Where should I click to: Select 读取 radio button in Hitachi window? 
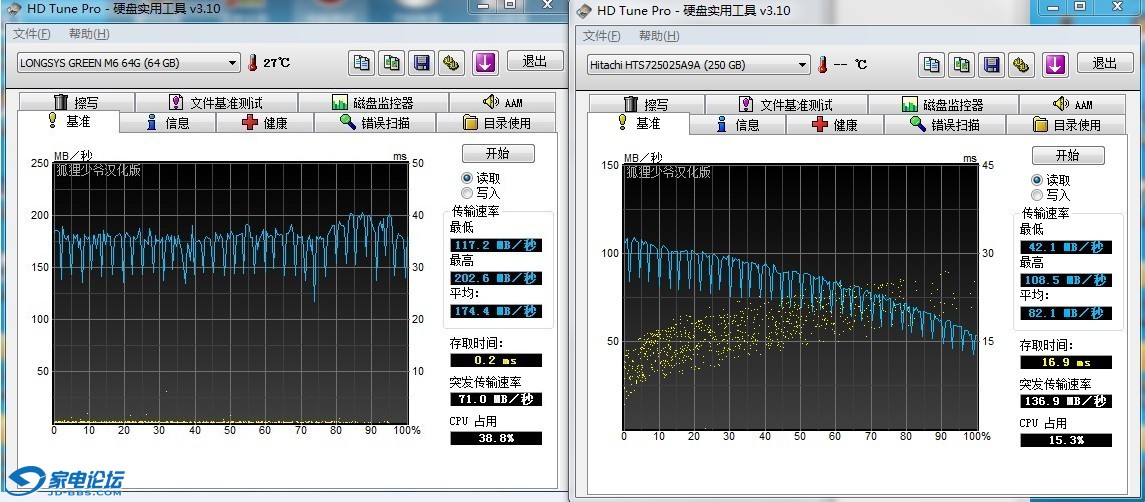click(1037, 180)
